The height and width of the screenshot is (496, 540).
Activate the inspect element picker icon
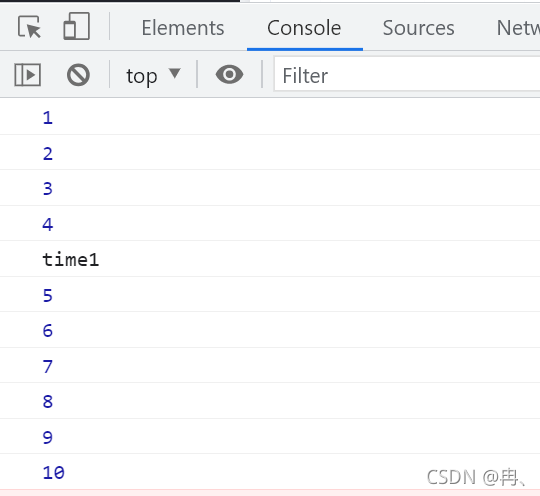29,27
